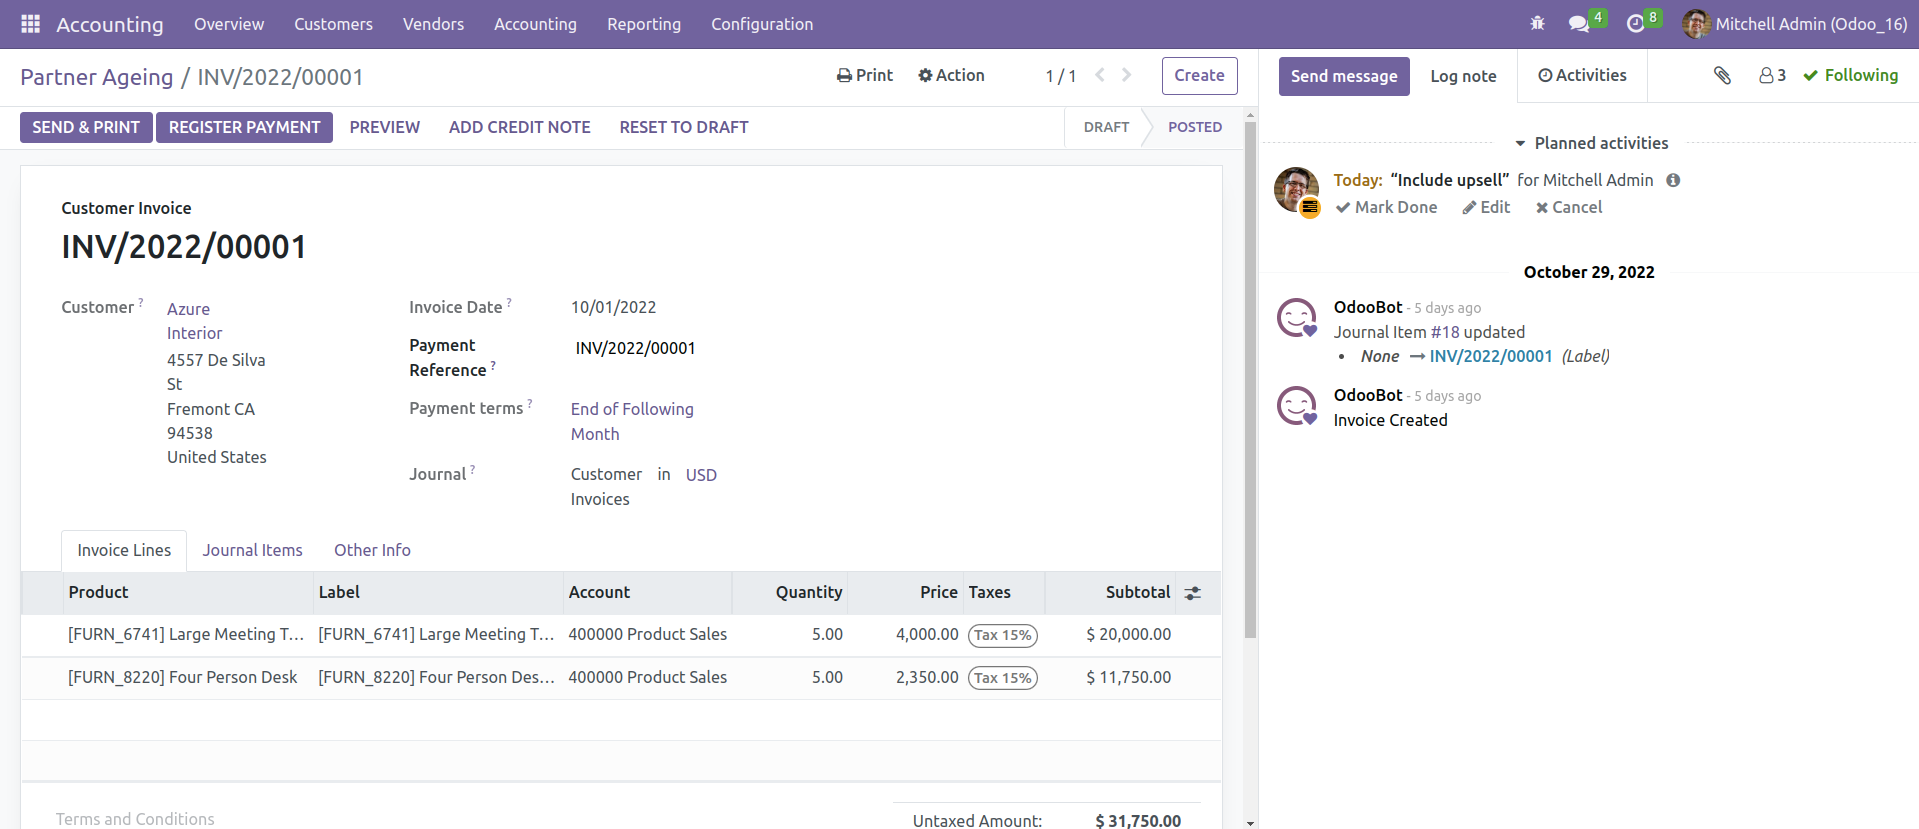Open the Print dropdown menu
The width and height of the screenshot is (1919, 829).
[x=865, y=75]
